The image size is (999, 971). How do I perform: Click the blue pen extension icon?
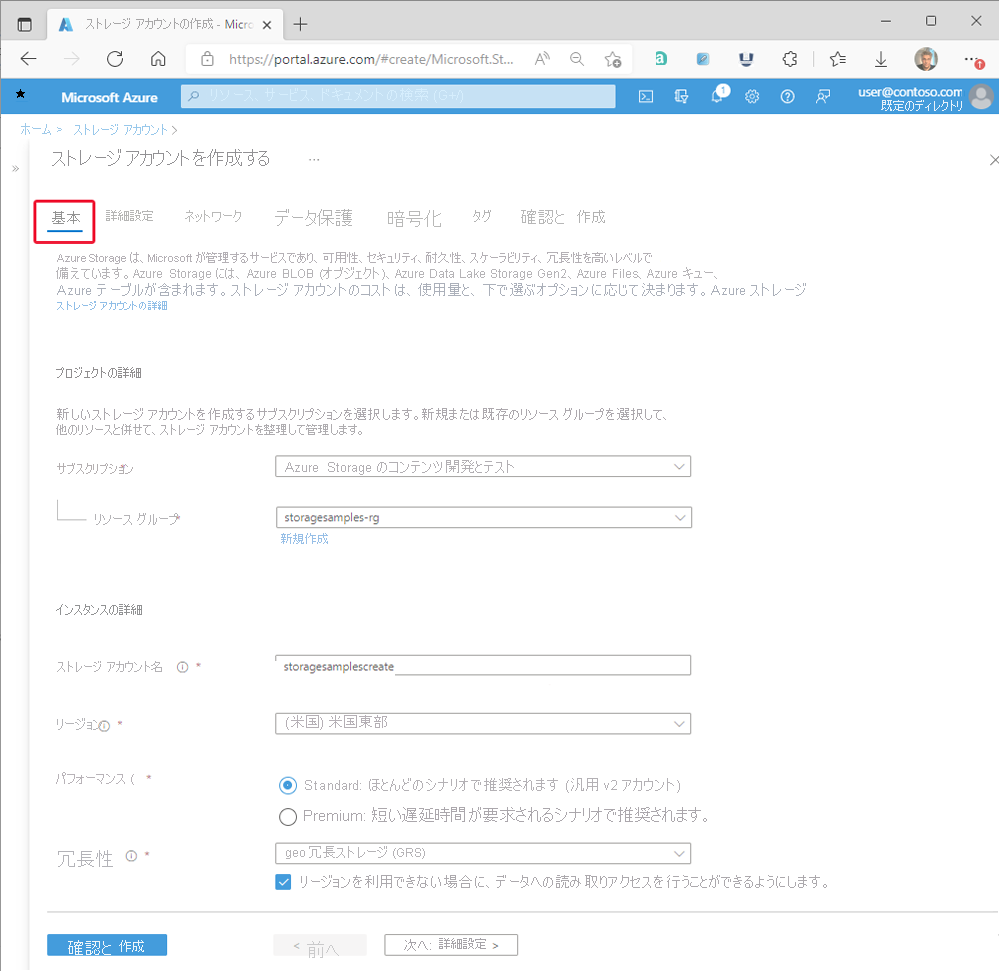(x=703, y=59)
